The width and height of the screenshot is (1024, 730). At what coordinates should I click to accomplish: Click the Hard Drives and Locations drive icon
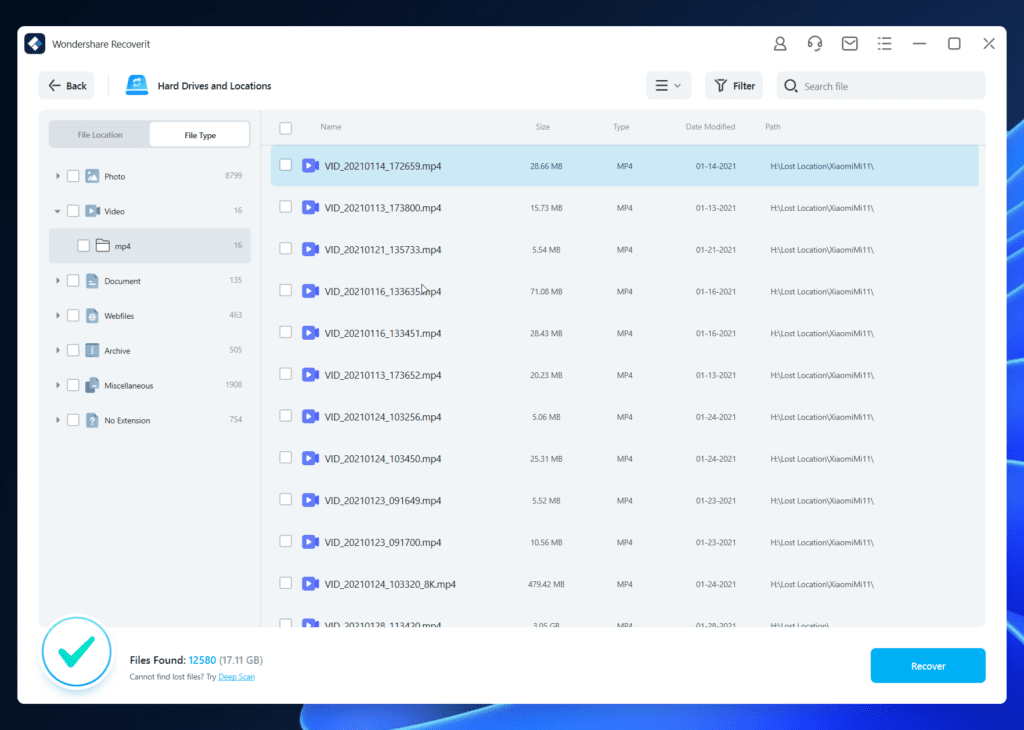pos(137,86)
